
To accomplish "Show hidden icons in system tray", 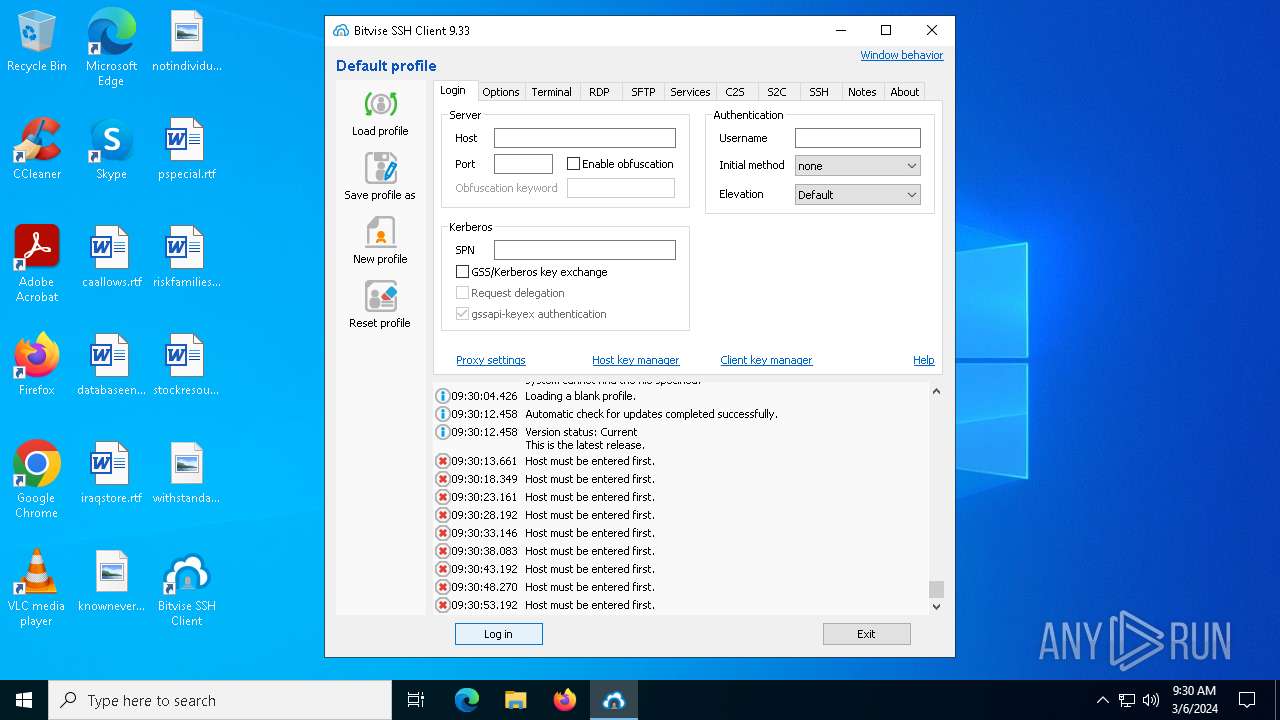I will tap(1103, 700).
